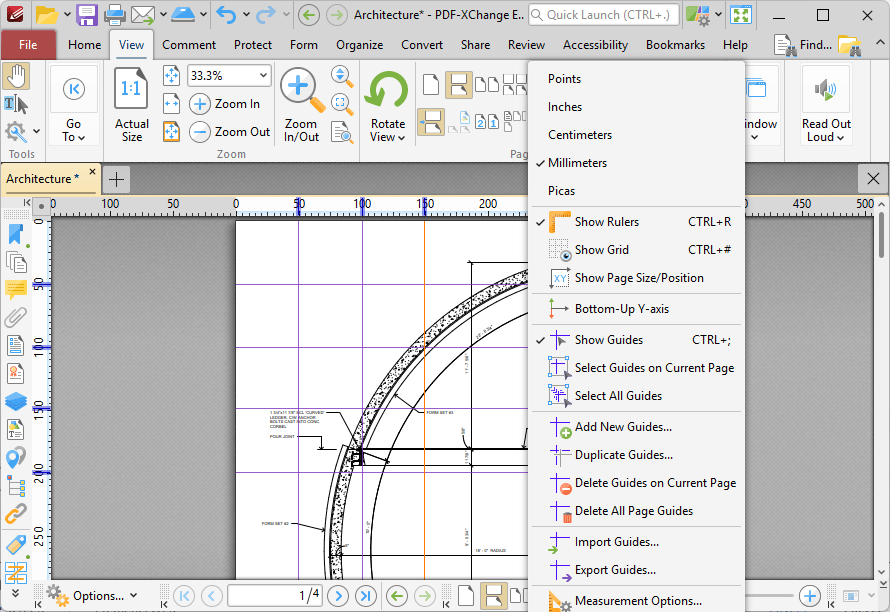This screenshot has height=612, width=890.
Task: Open the Comments pane from sidebar
Action: (15, 289)
